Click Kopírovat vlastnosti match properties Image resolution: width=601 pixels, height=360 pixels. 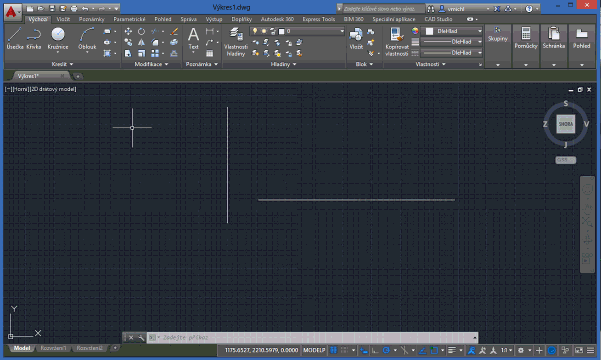[x=397, y=42]
